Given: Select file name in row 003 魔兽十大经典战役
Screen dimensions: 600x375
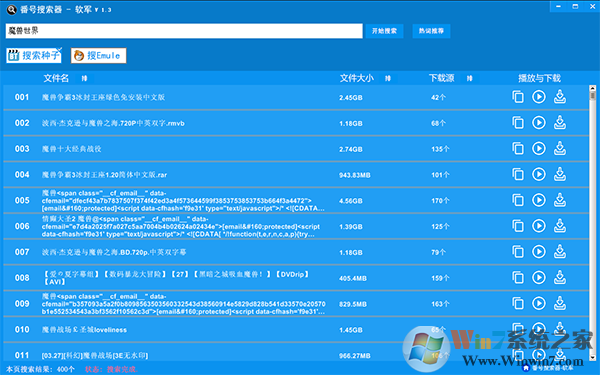Looking at the screenshot, I should click(x=72, y=149).
